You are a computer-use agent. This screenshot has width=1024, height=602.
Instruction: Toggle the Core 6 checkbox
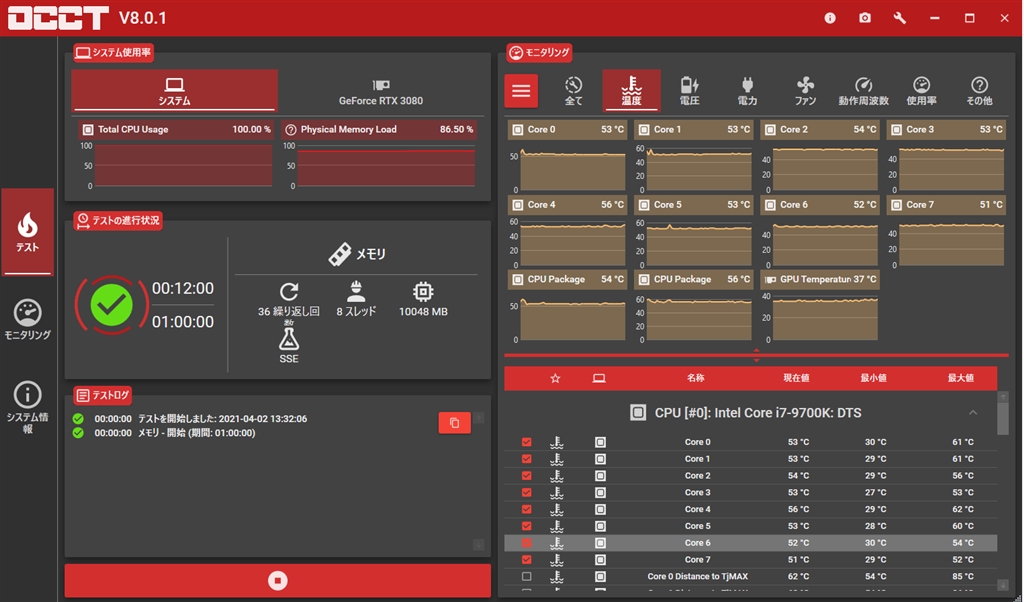pos(526,543)
